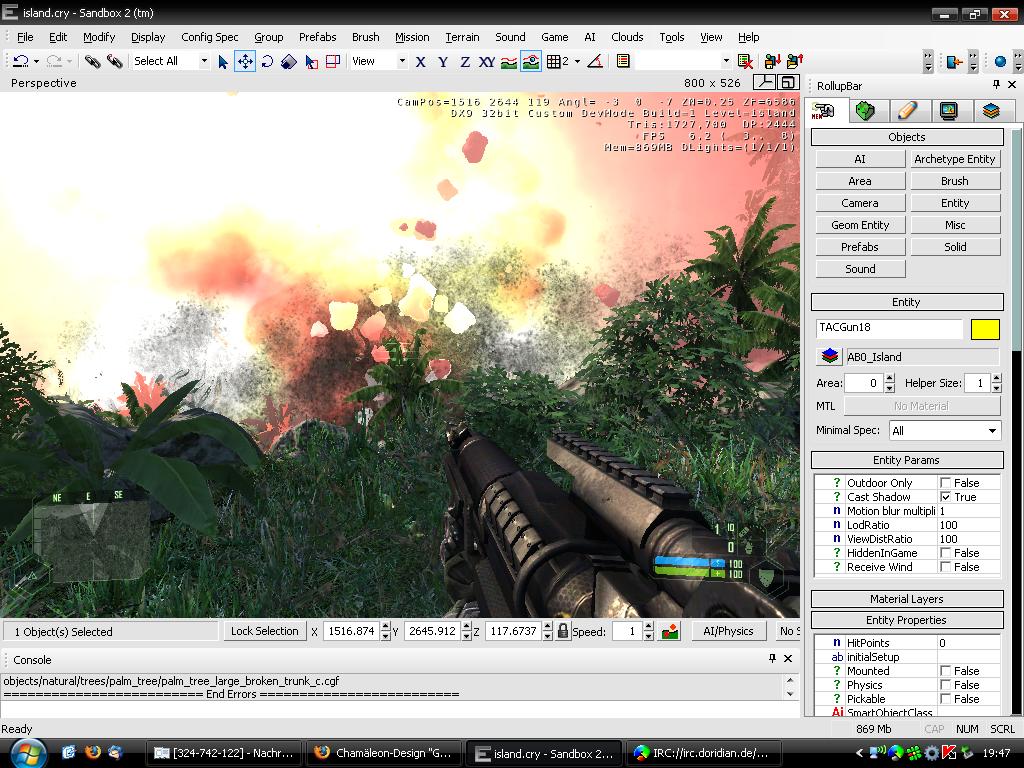Enable Follow Terrain icon
The height and width of the screenshot is (768, 1024).
pos(509,61)
